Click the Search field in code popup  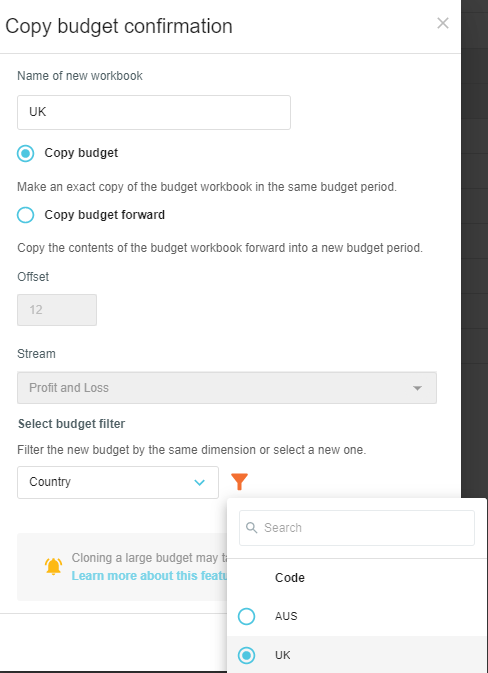pyautogui.click(x=357, y=528)
